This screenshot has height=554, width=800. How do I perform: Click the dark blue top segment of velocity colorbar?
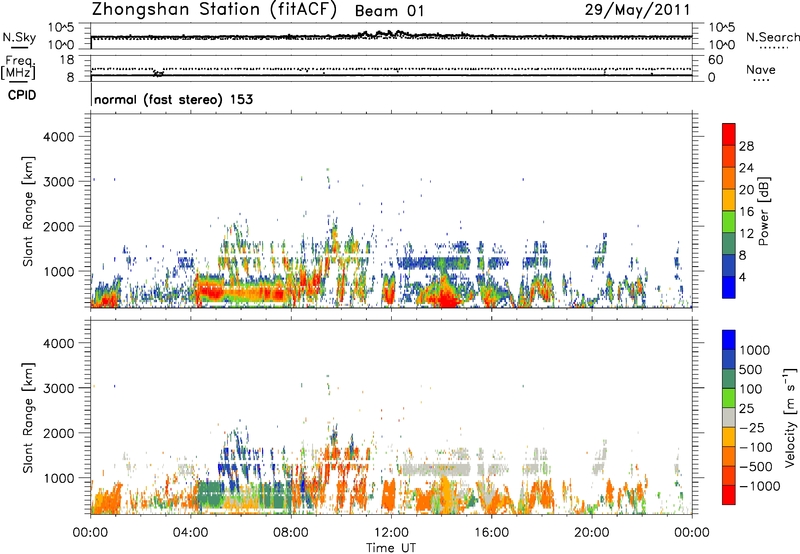tap(729, 340)
